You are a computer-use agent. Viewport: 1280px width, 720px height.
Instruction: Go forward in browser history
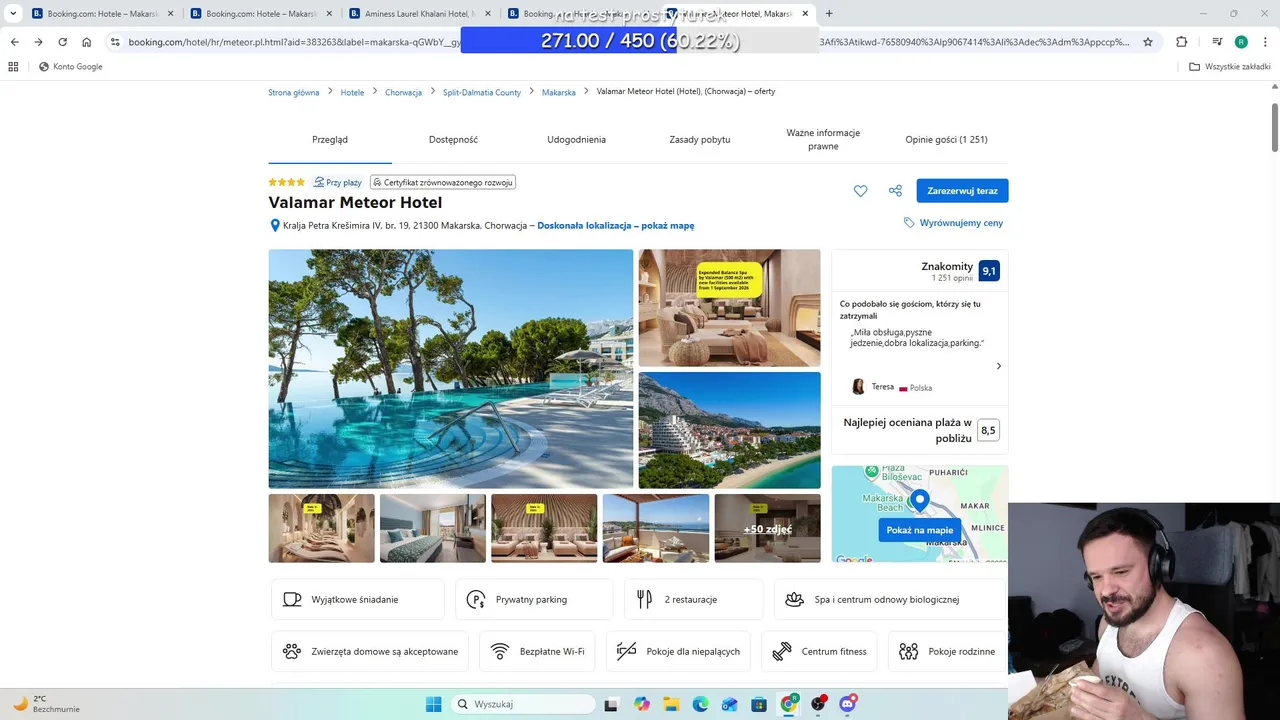tap(38, 42)
